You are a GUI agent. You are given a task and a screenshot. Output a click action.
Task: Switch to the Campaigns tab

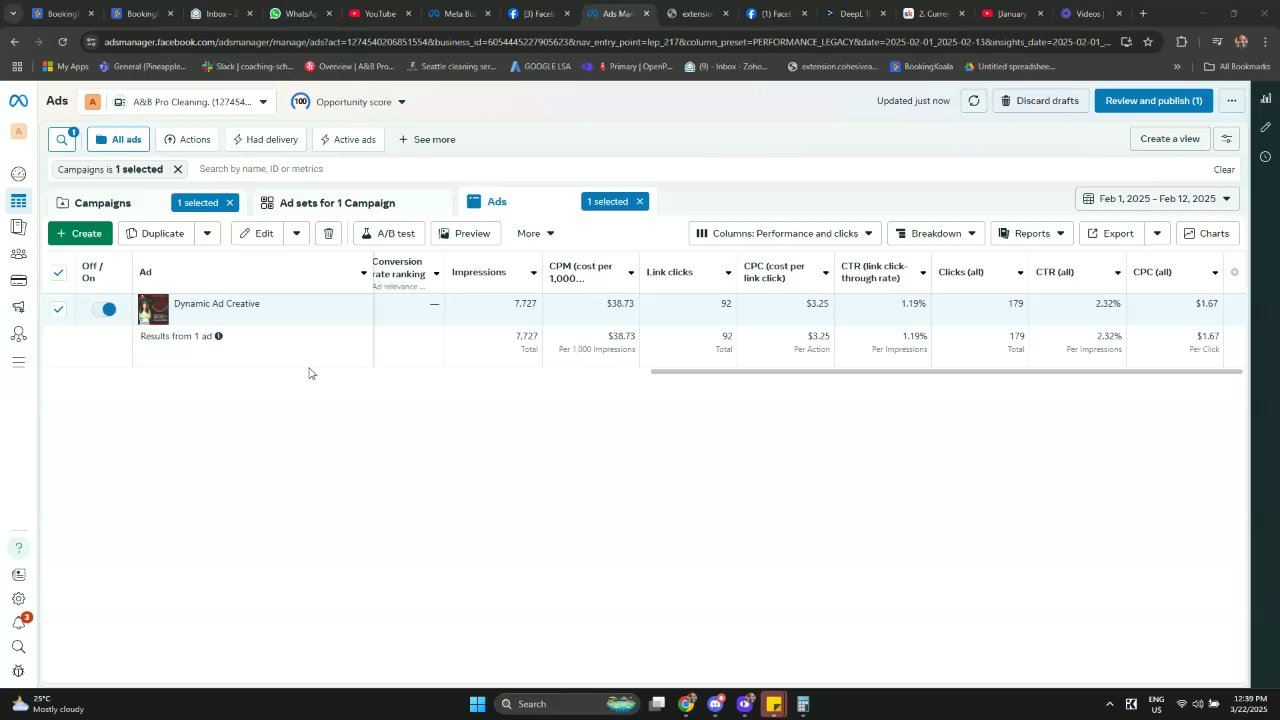103,203
